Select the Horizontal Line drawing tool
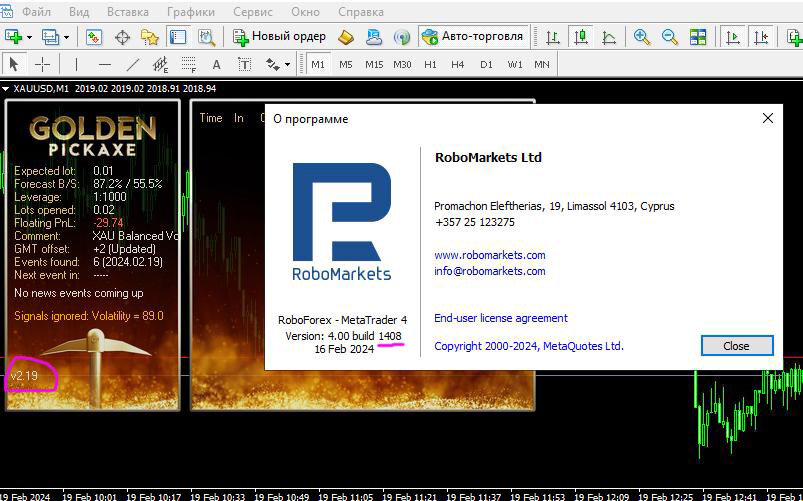Screen dimensions: 803x501 click(104, 65)
